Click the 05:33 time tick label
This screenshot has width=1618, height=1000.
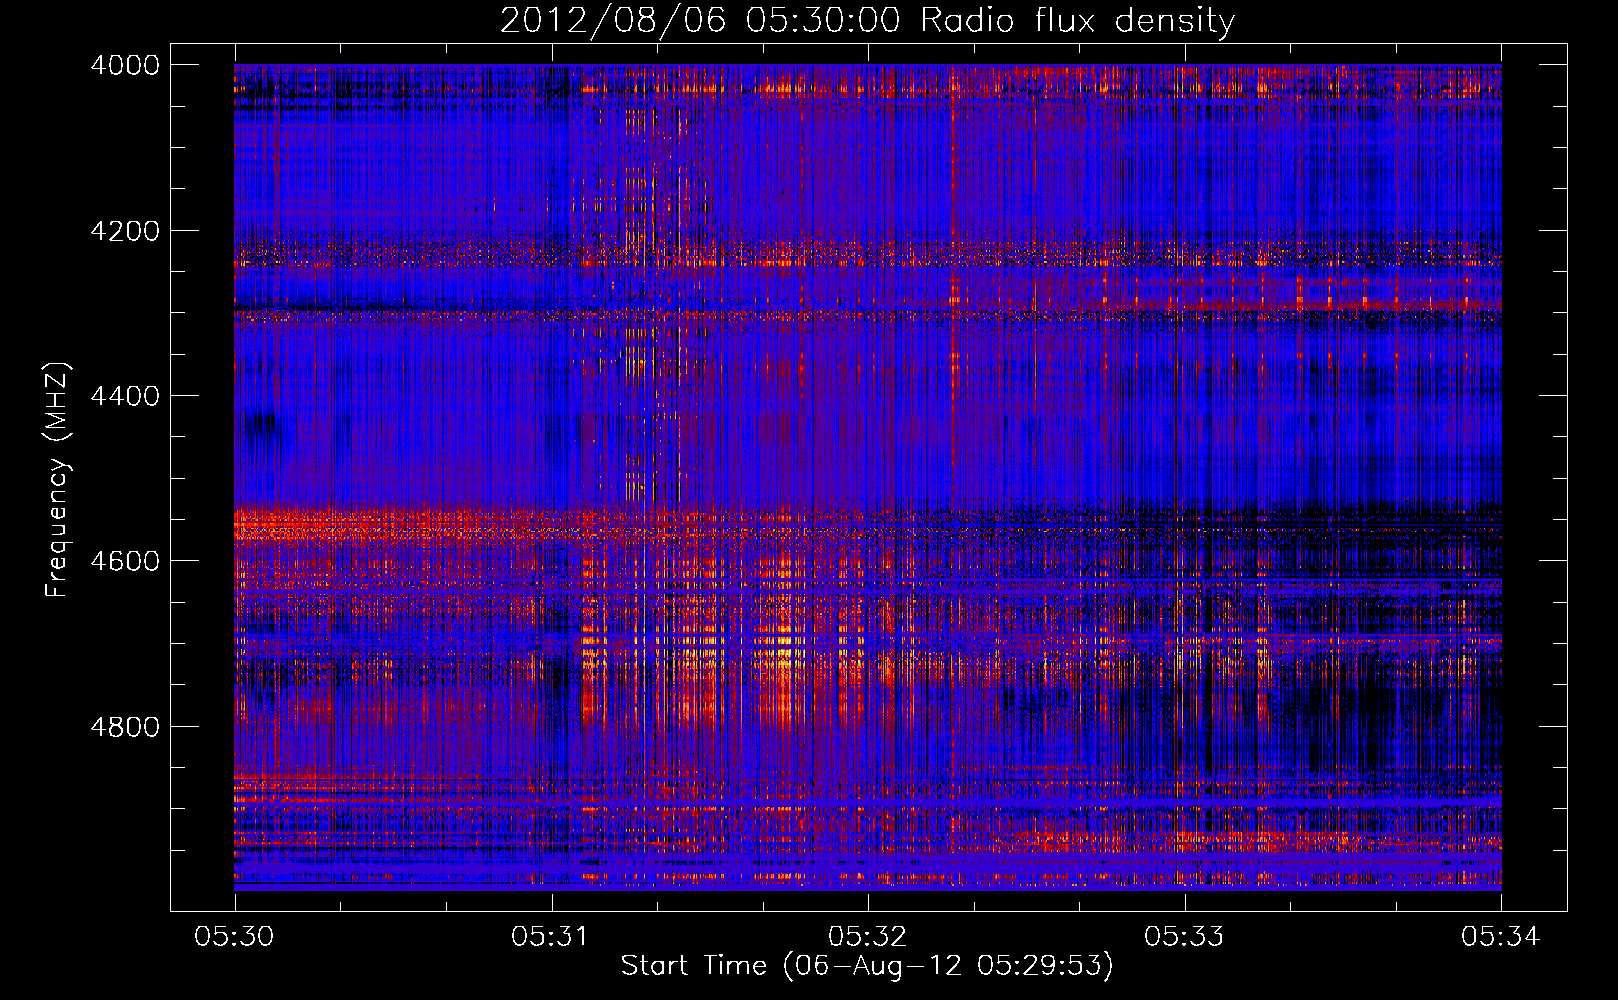click(1185, 937)
